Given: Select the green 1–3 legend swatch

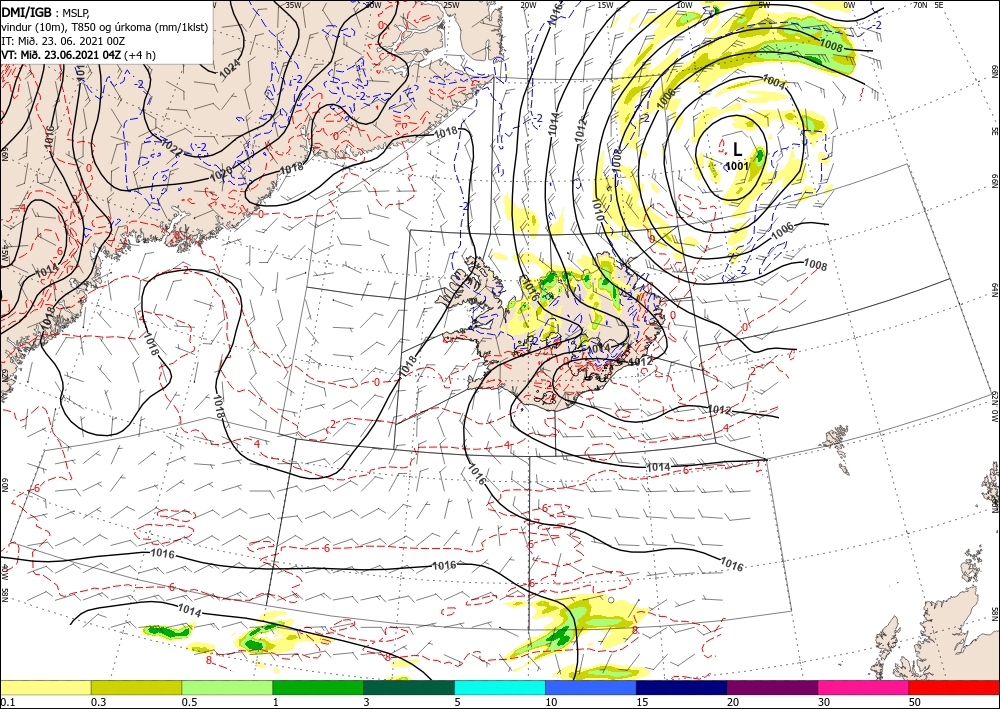Looking at the screenshot, I should (318, 687).
